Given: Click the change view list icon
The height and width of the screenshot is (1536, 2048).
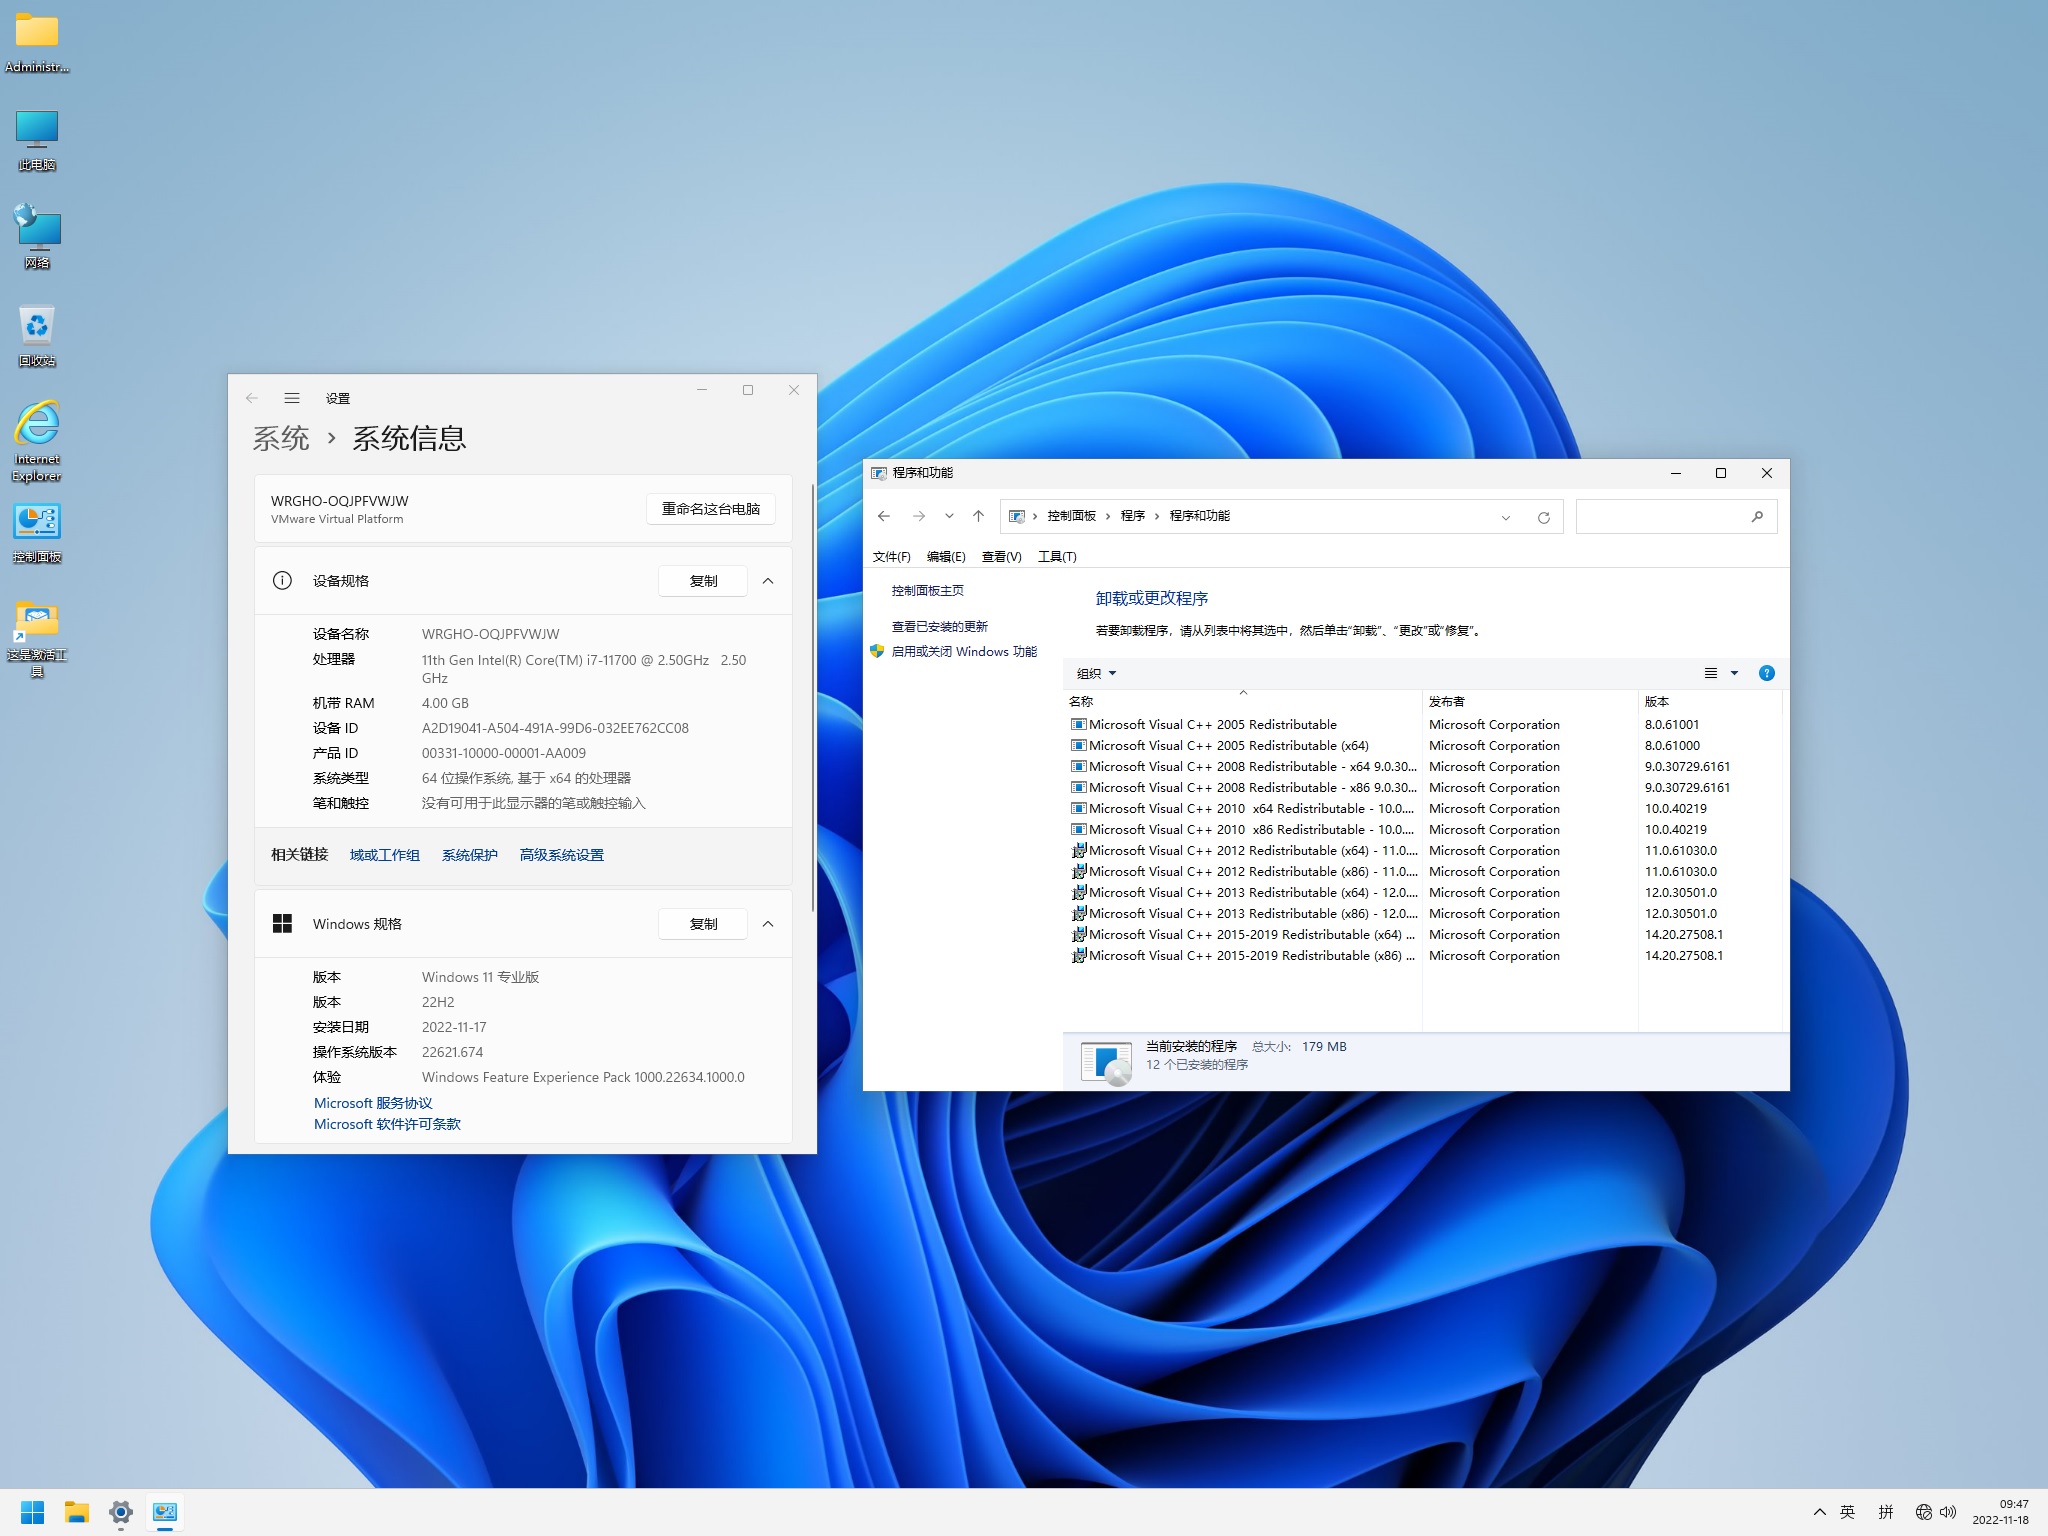Looking at the screenshot, I should tap(1711, 673).
